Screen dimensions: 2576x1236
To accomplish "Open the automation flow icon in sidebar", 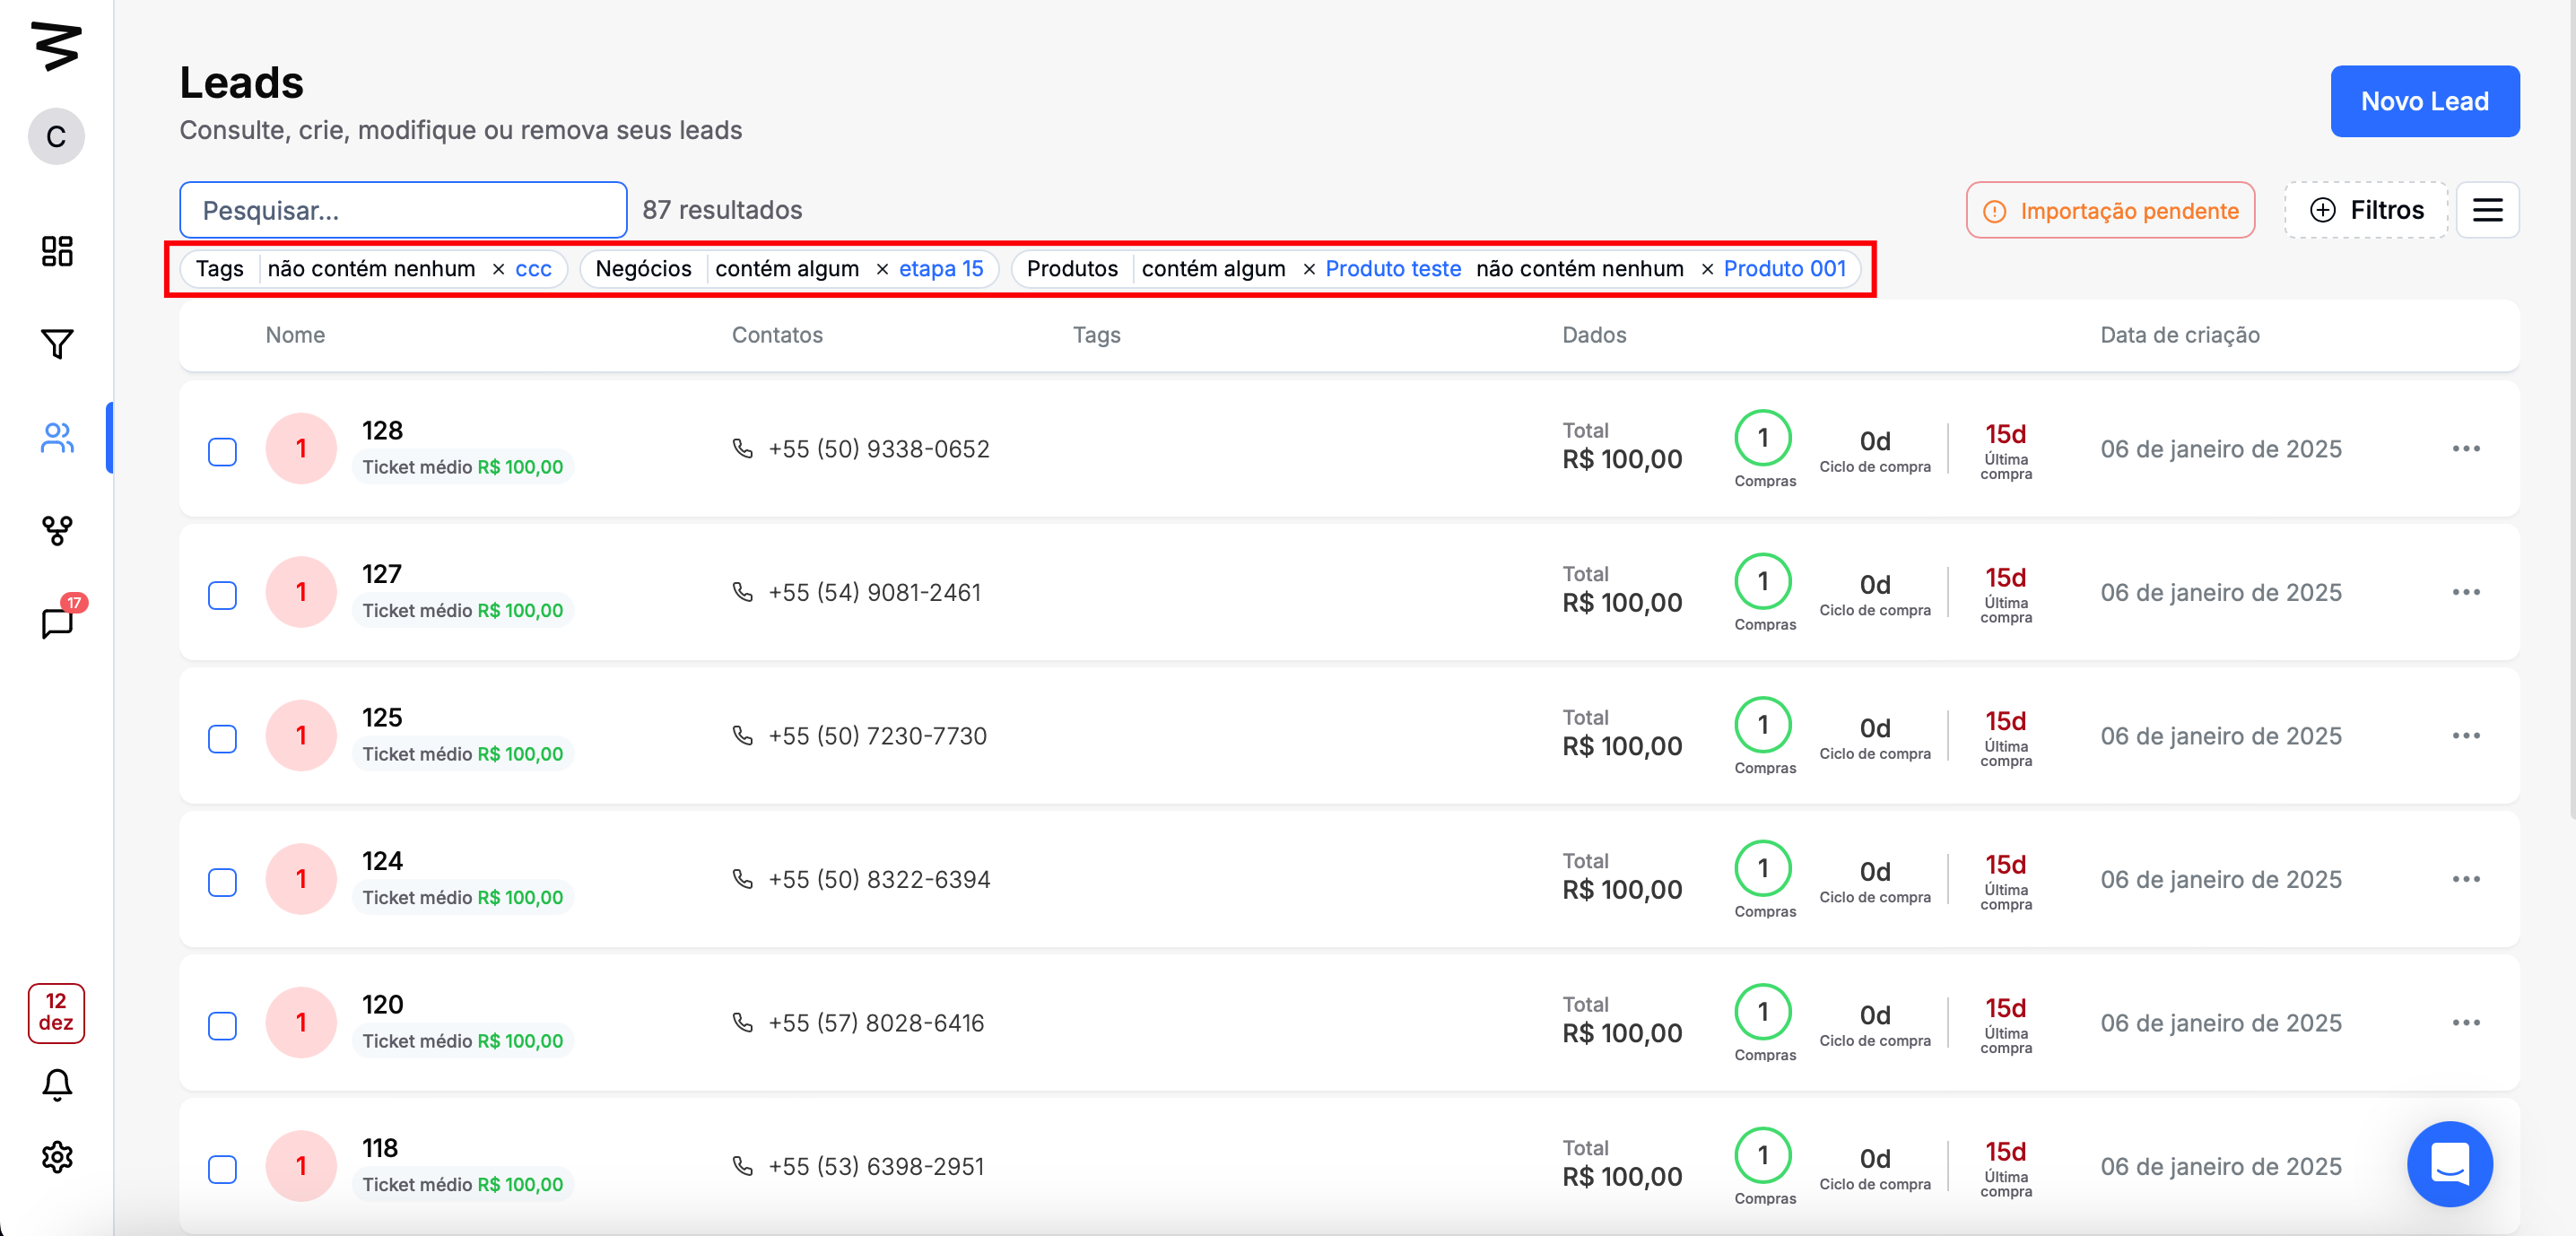I will 57,530.
